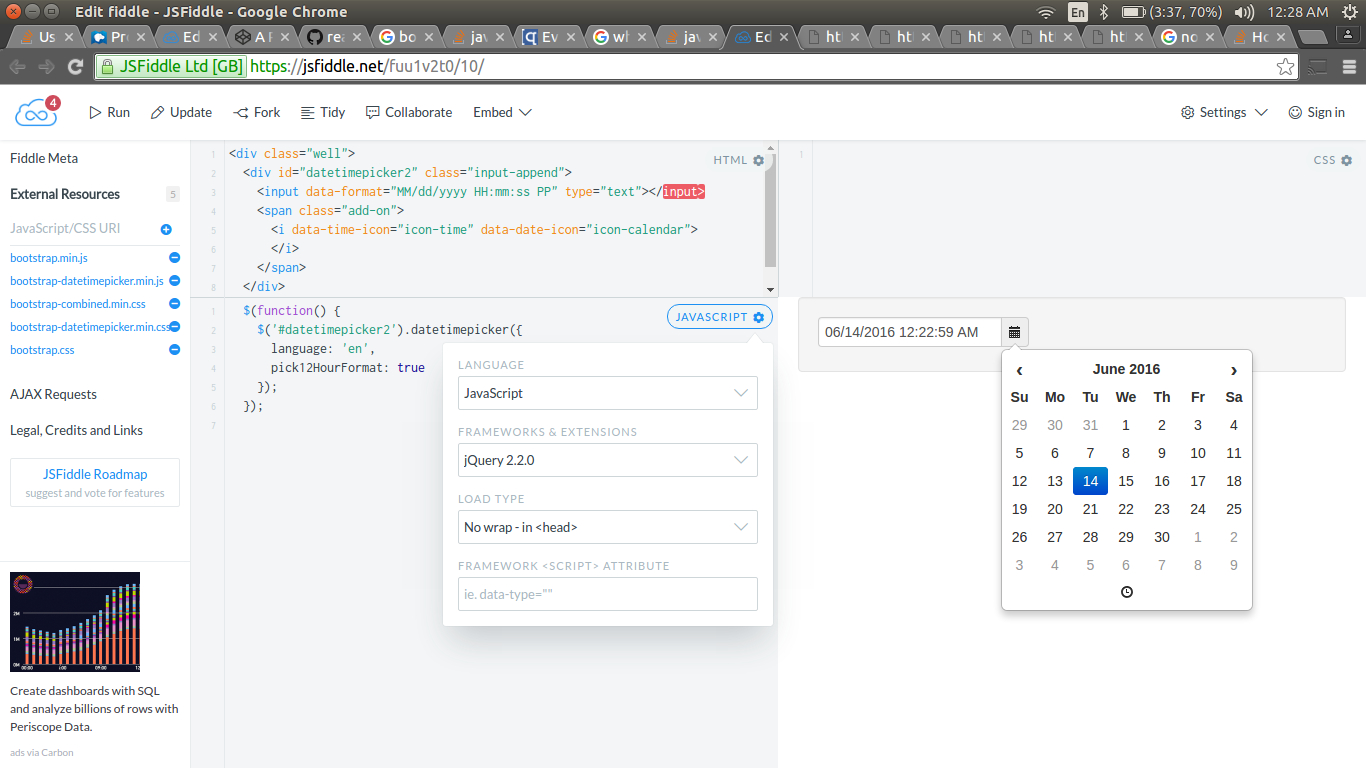Image resolution: width=1366 pixels, height=768 pixels.
Task: Open the Language dropdown
Action: tap(607, 393)
